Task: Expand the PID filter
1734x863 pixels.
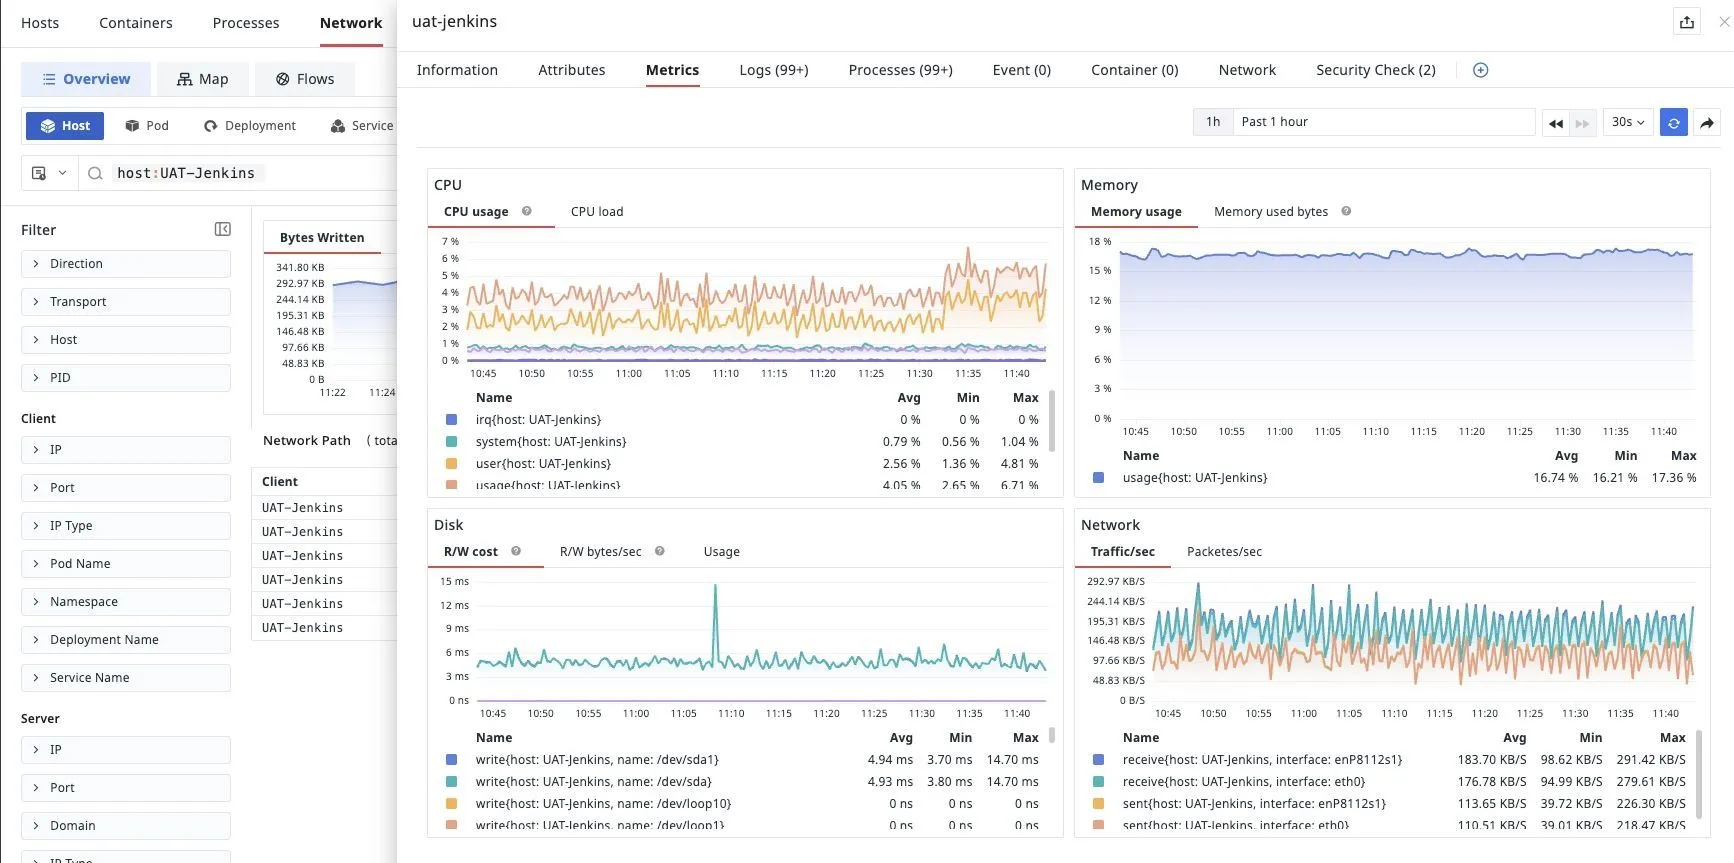Action: point(126,378)
